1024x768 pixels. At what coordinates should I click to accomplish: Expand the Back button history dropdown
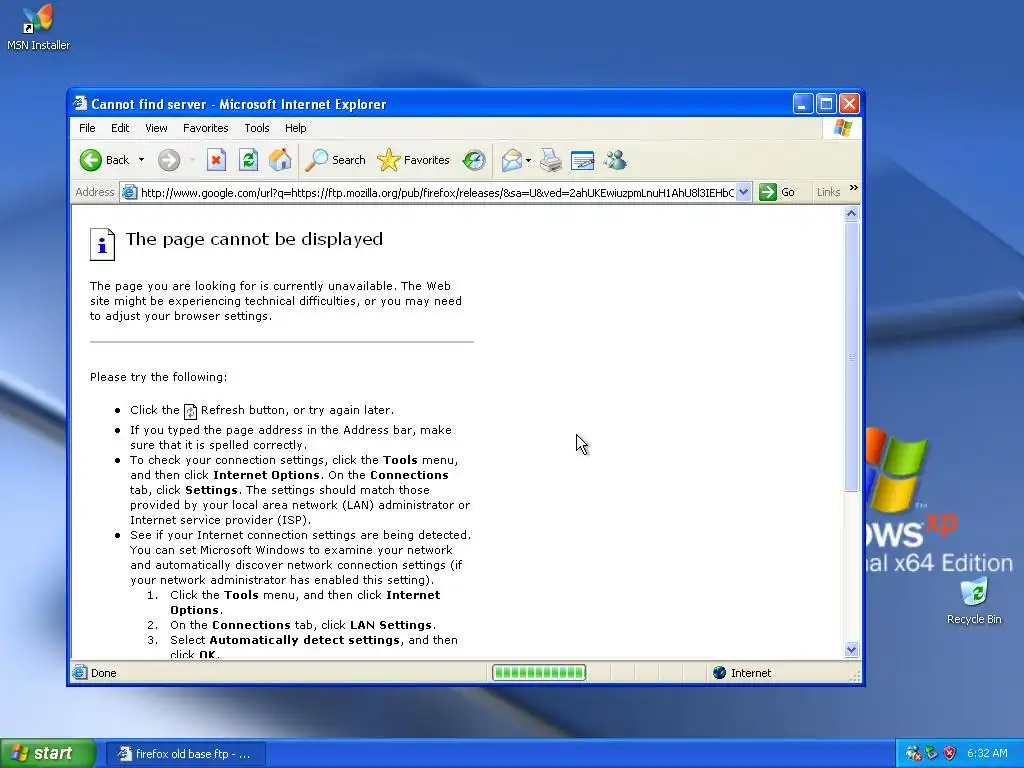click(x=141, y=160)
